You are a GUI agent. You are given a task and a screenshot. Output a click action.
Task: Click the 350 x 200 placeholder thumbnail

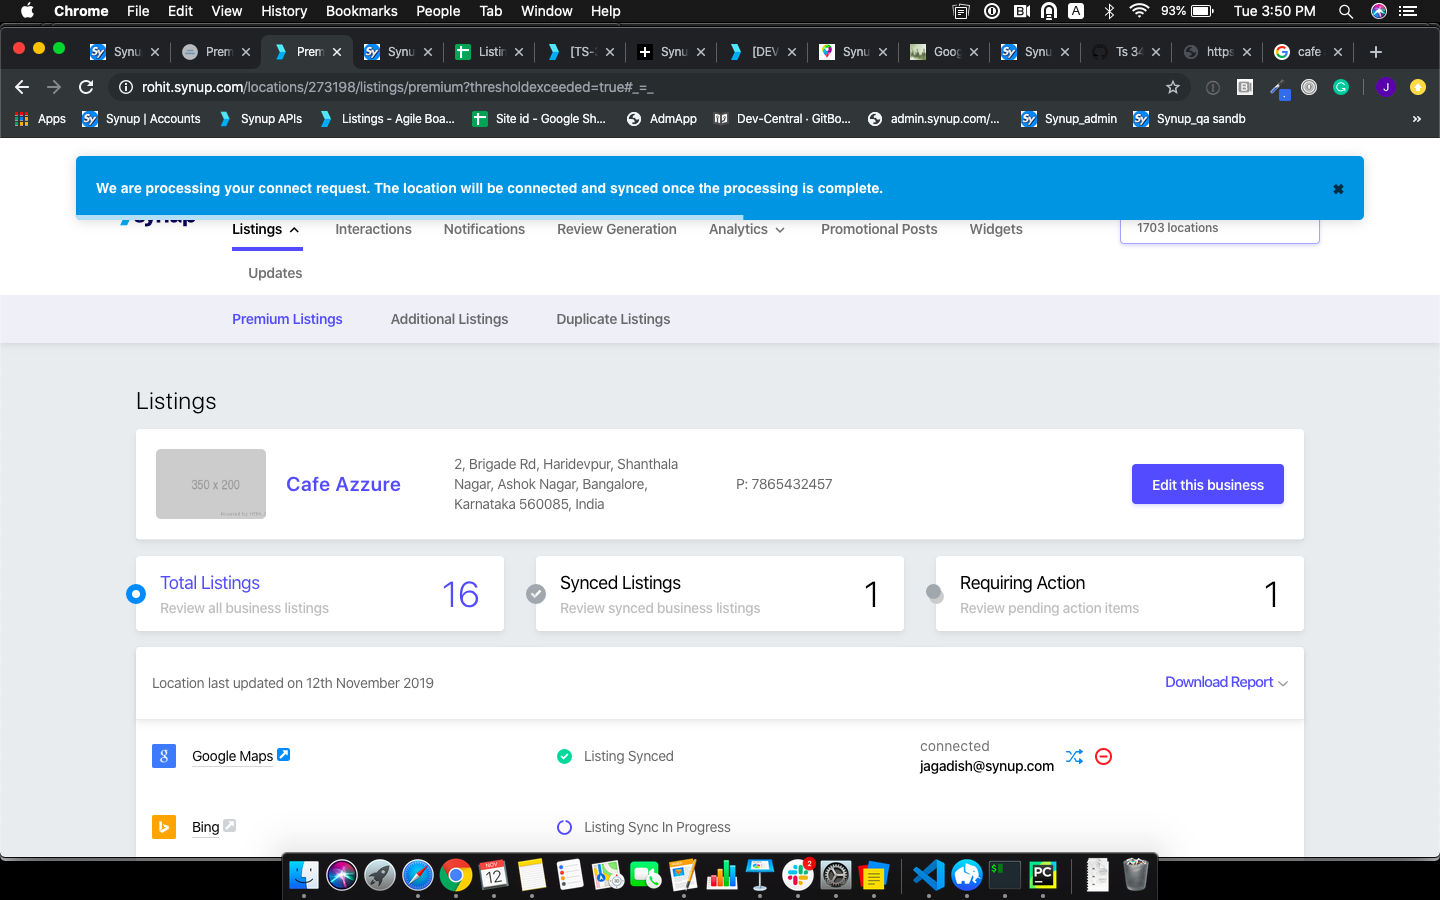(x=211, y=484)
